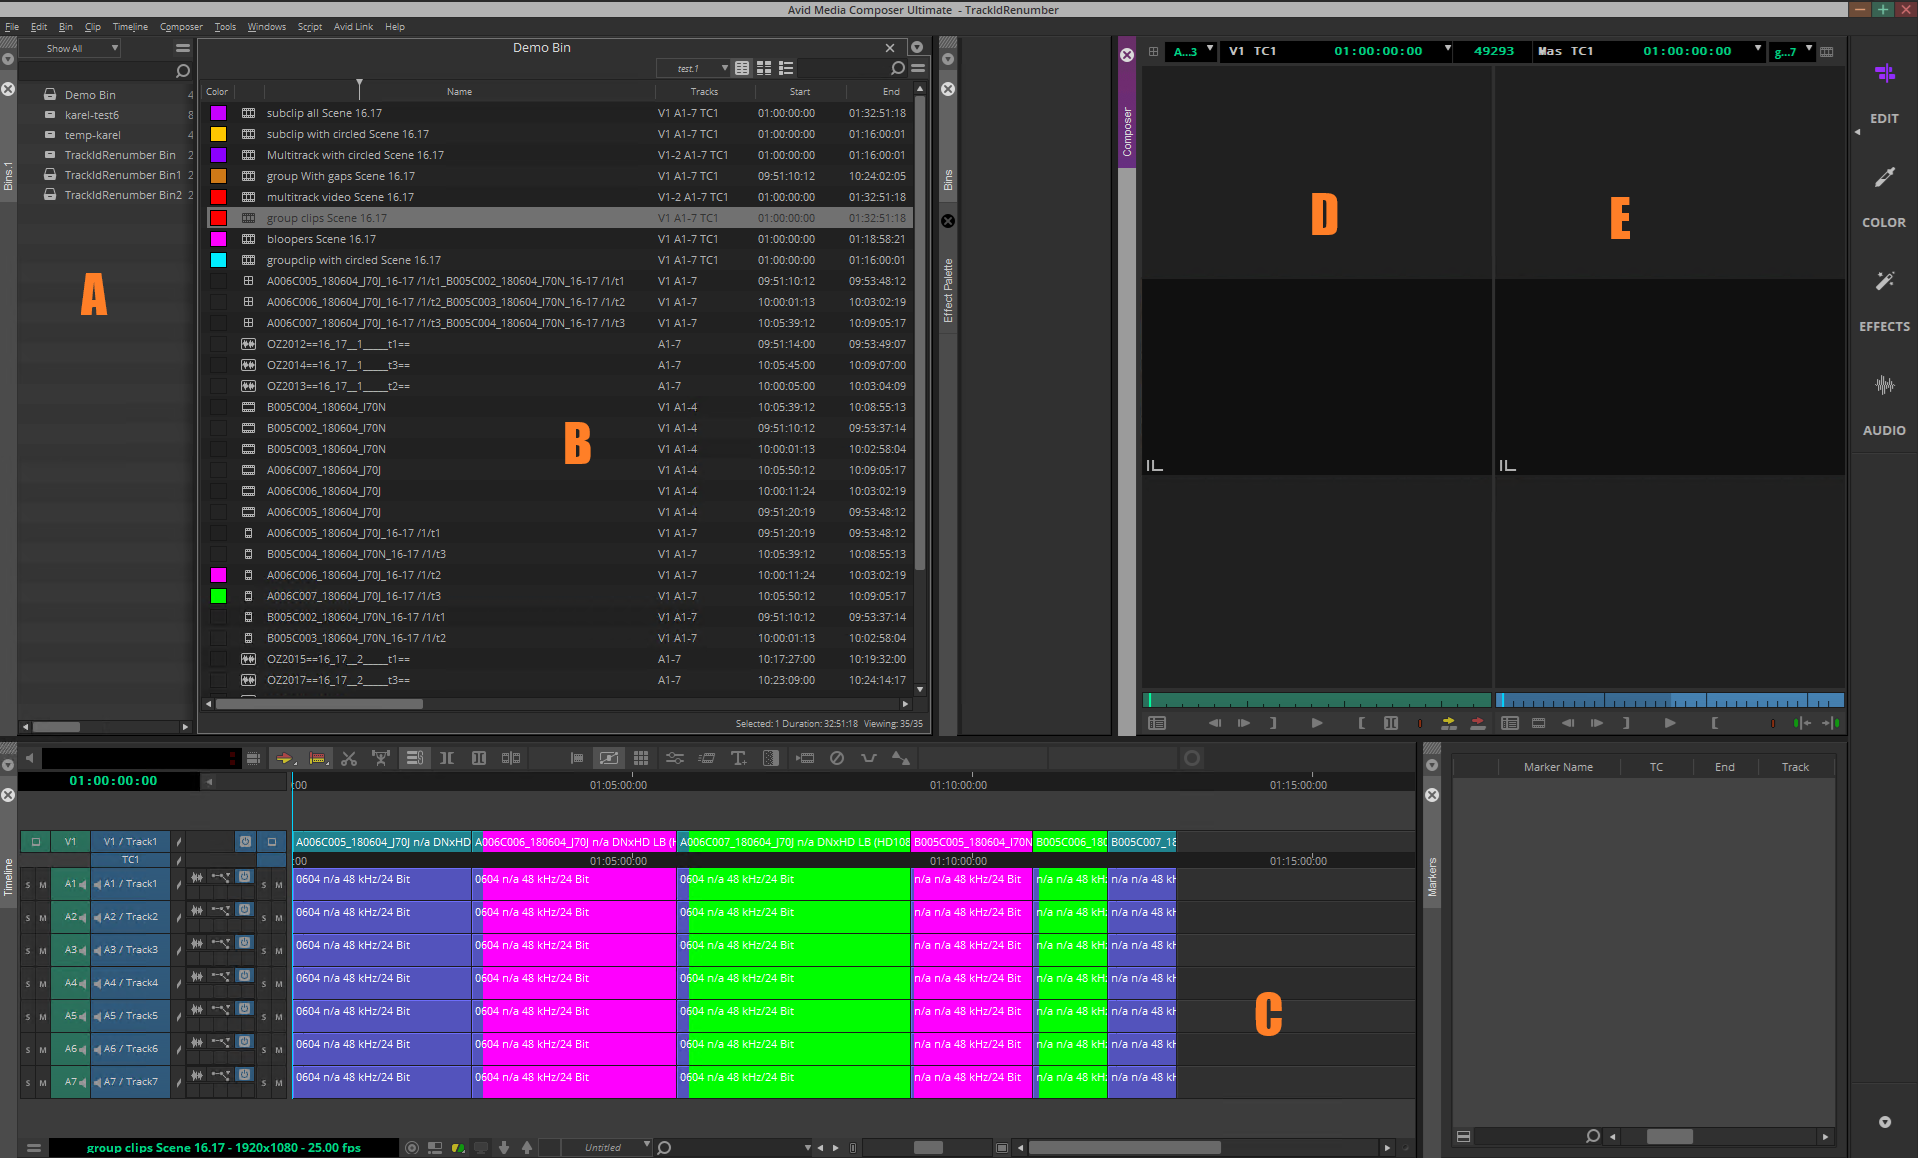
Task: Click the Overwrite red arrow under source monitor
Action: [x=1477, y=723]
